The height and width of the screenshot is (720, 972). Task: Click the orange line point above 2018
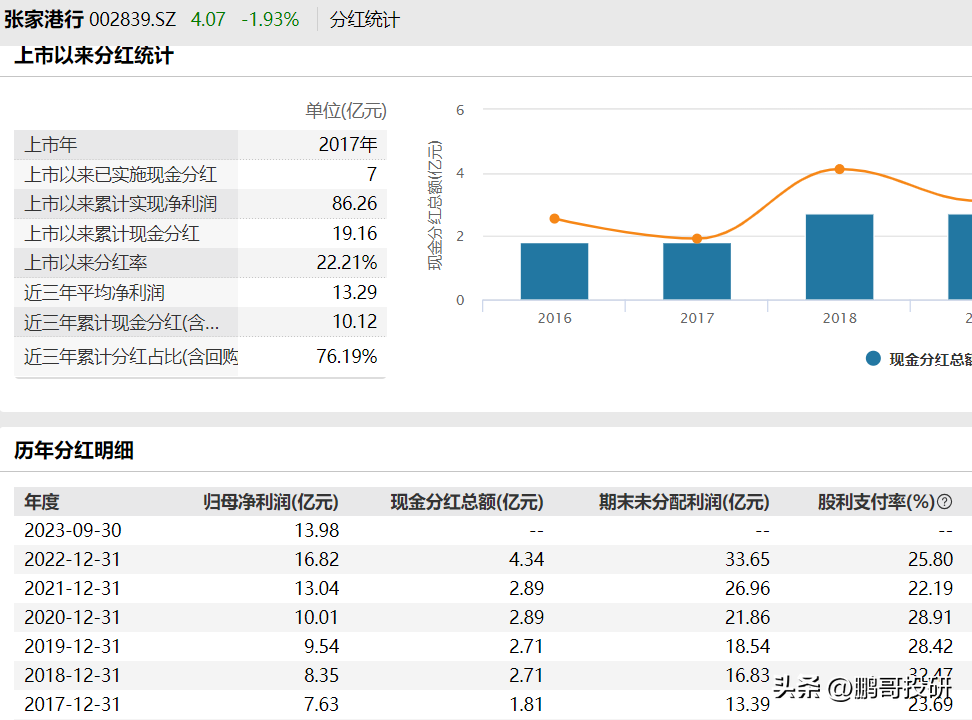click(x=839, y=169)
